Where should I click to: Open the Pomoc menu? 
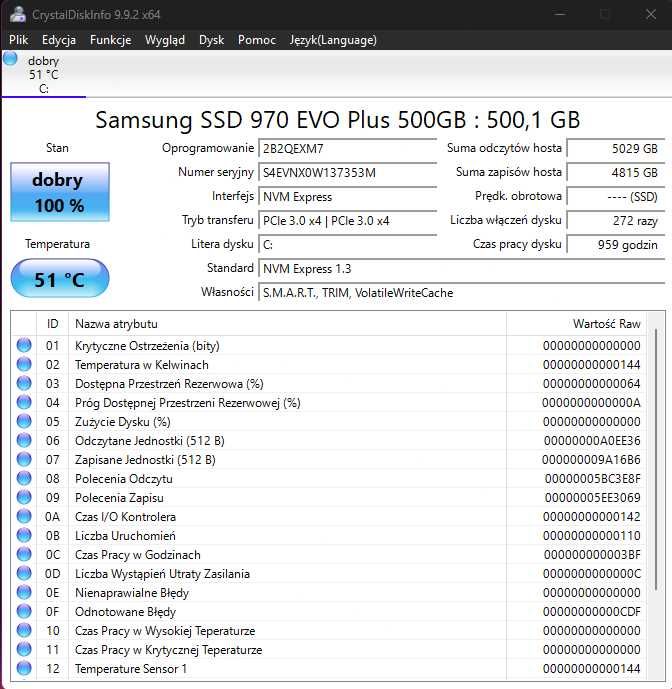(257, 40)
